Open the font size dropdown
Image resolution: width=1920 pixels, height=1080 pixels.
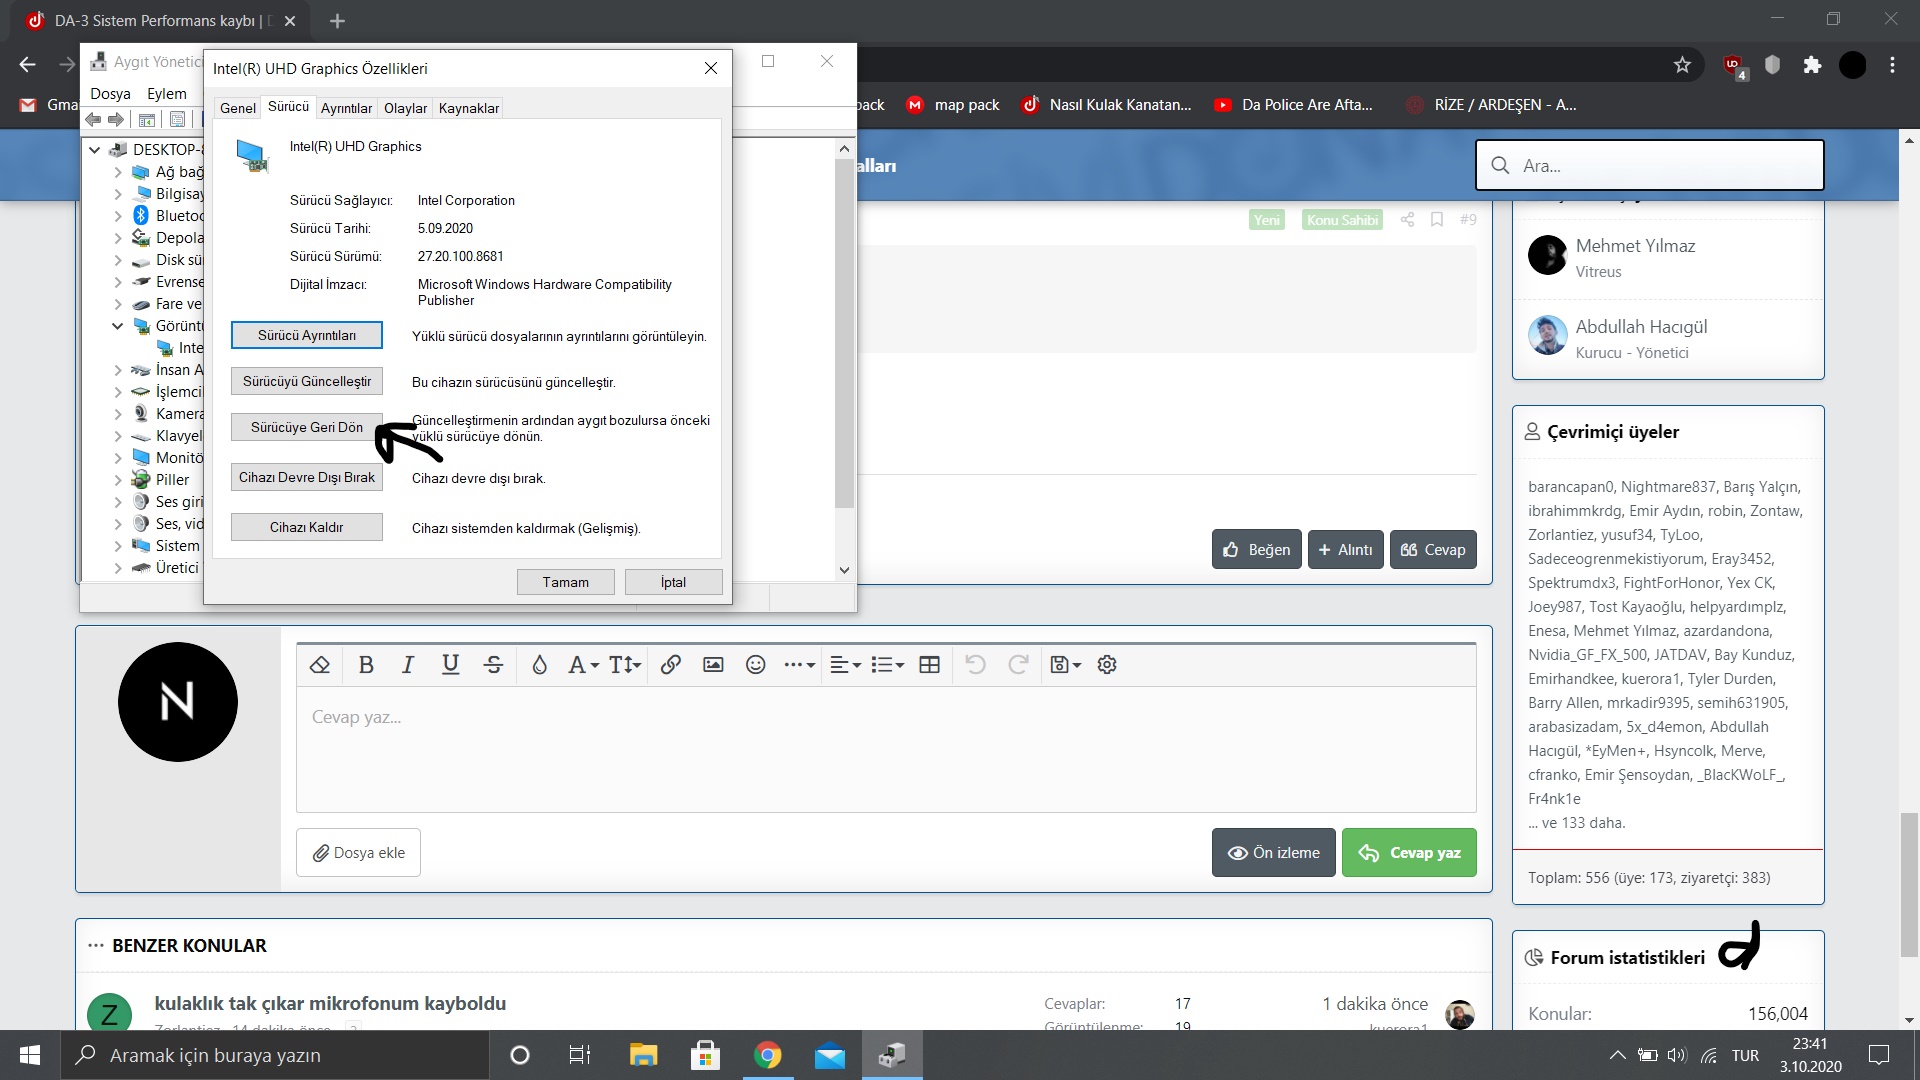point(625,665)
